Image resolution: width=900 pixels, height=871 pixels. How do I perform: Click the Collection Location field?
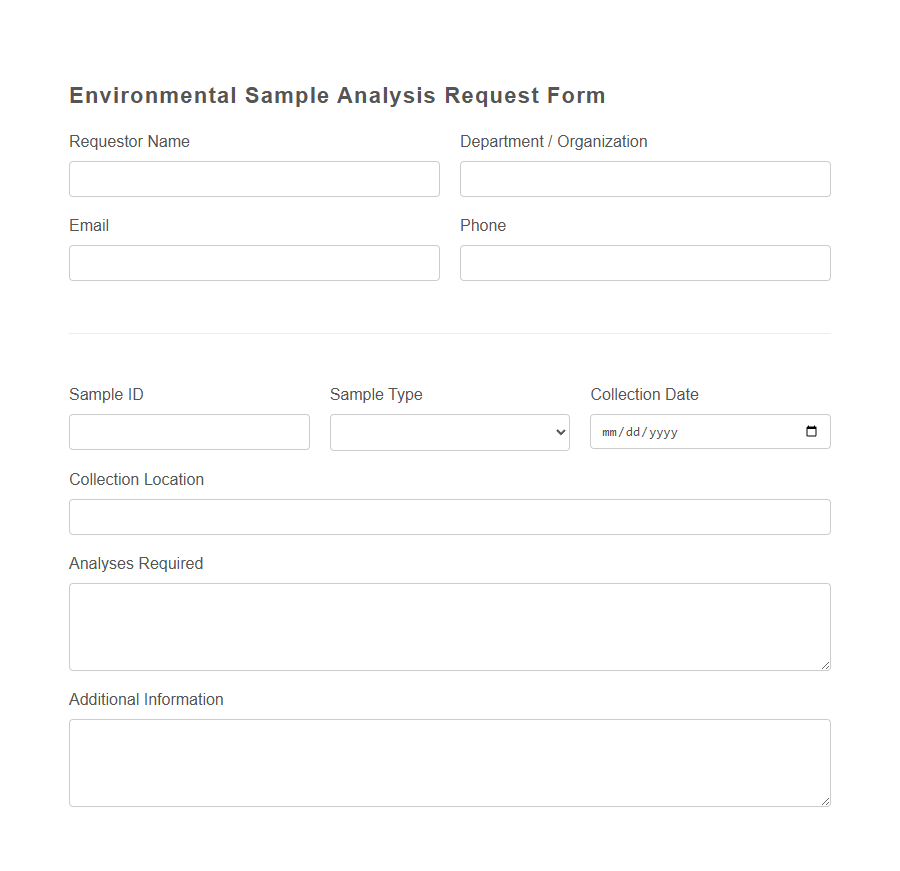[449, 516]
